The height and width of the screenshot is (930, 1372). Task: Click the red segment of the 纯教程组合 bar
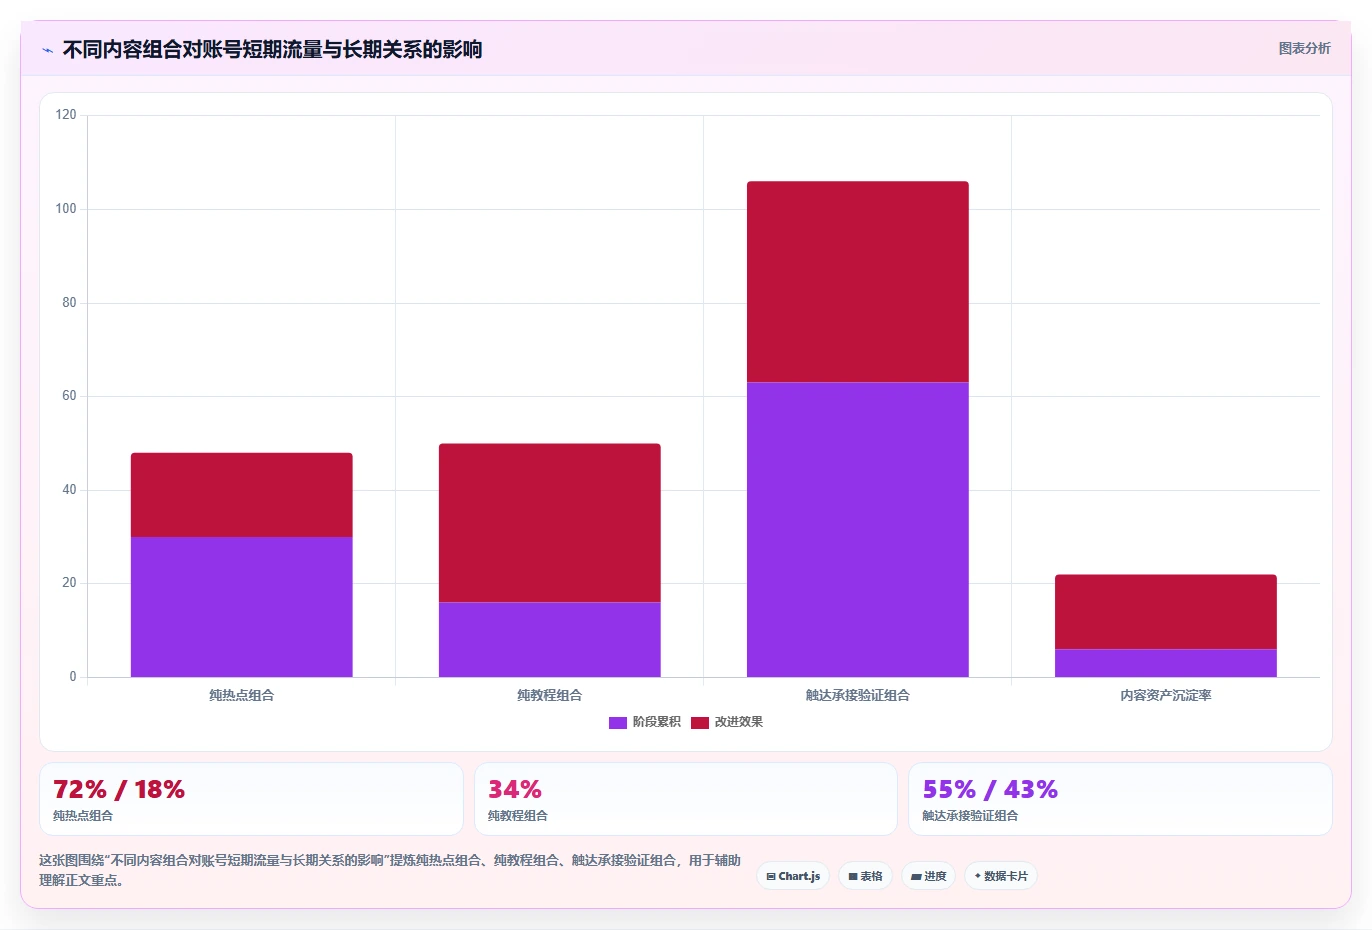pos(549,523)
